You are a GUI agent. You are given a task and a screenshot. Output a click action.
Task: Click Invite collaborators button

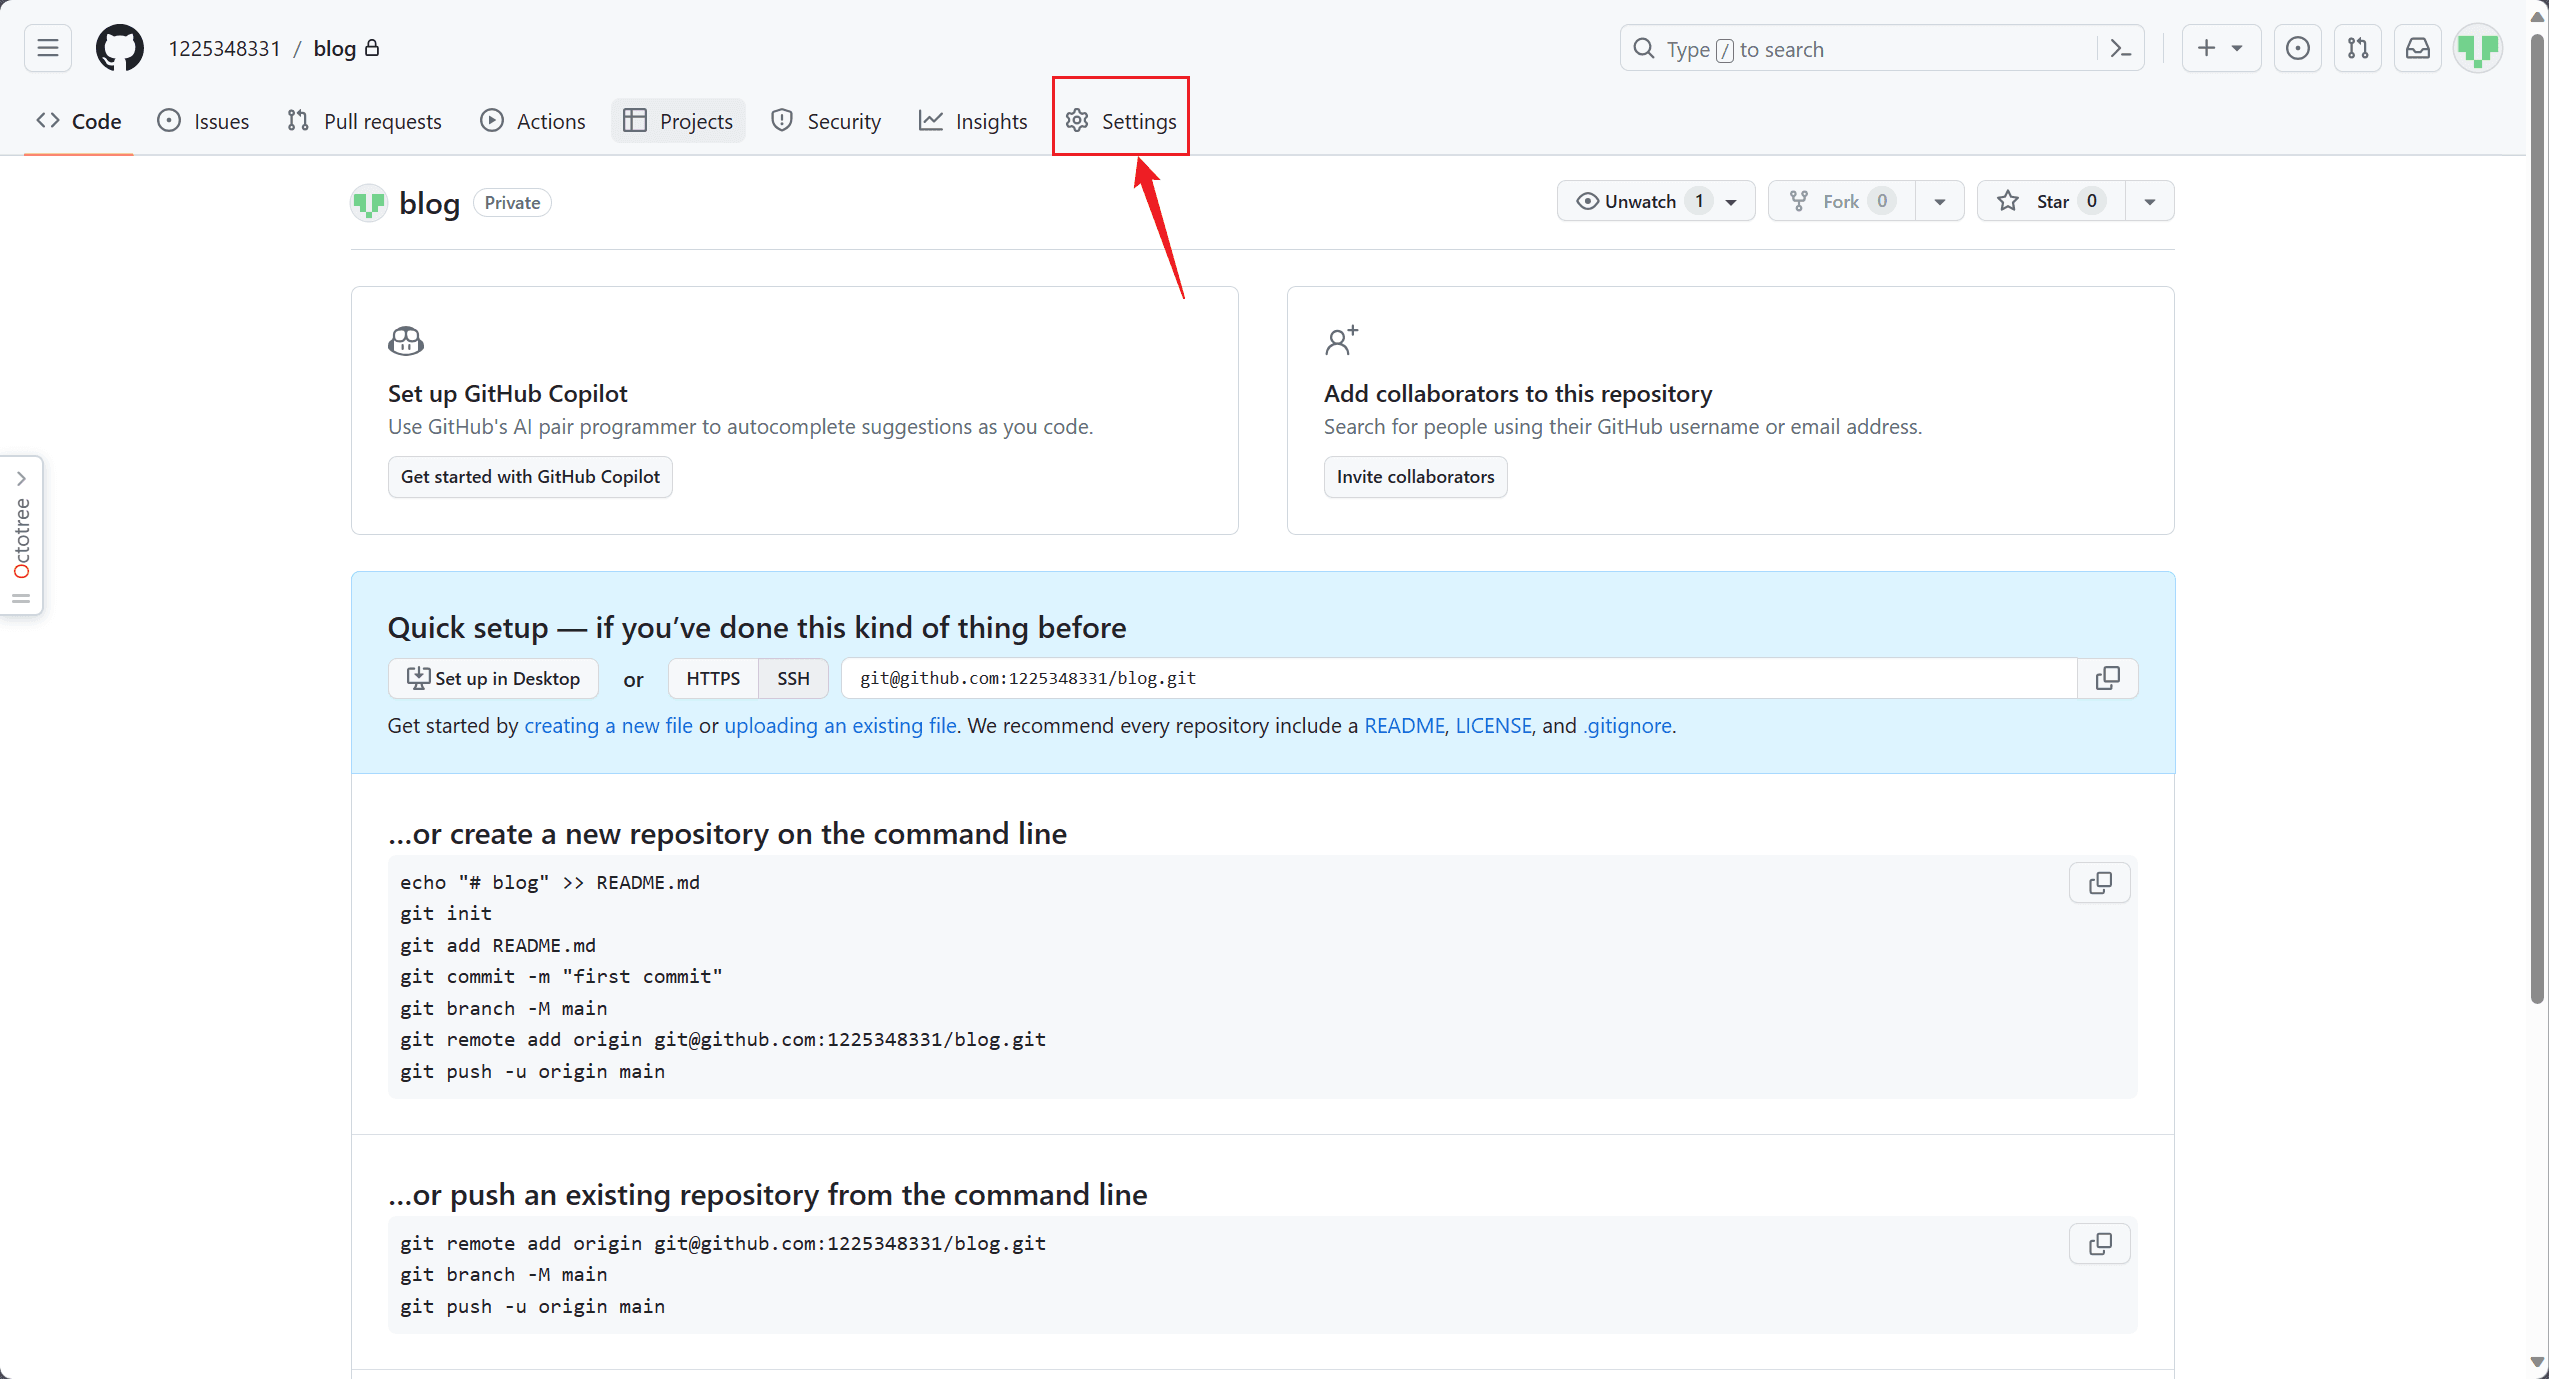point(1414,477)
